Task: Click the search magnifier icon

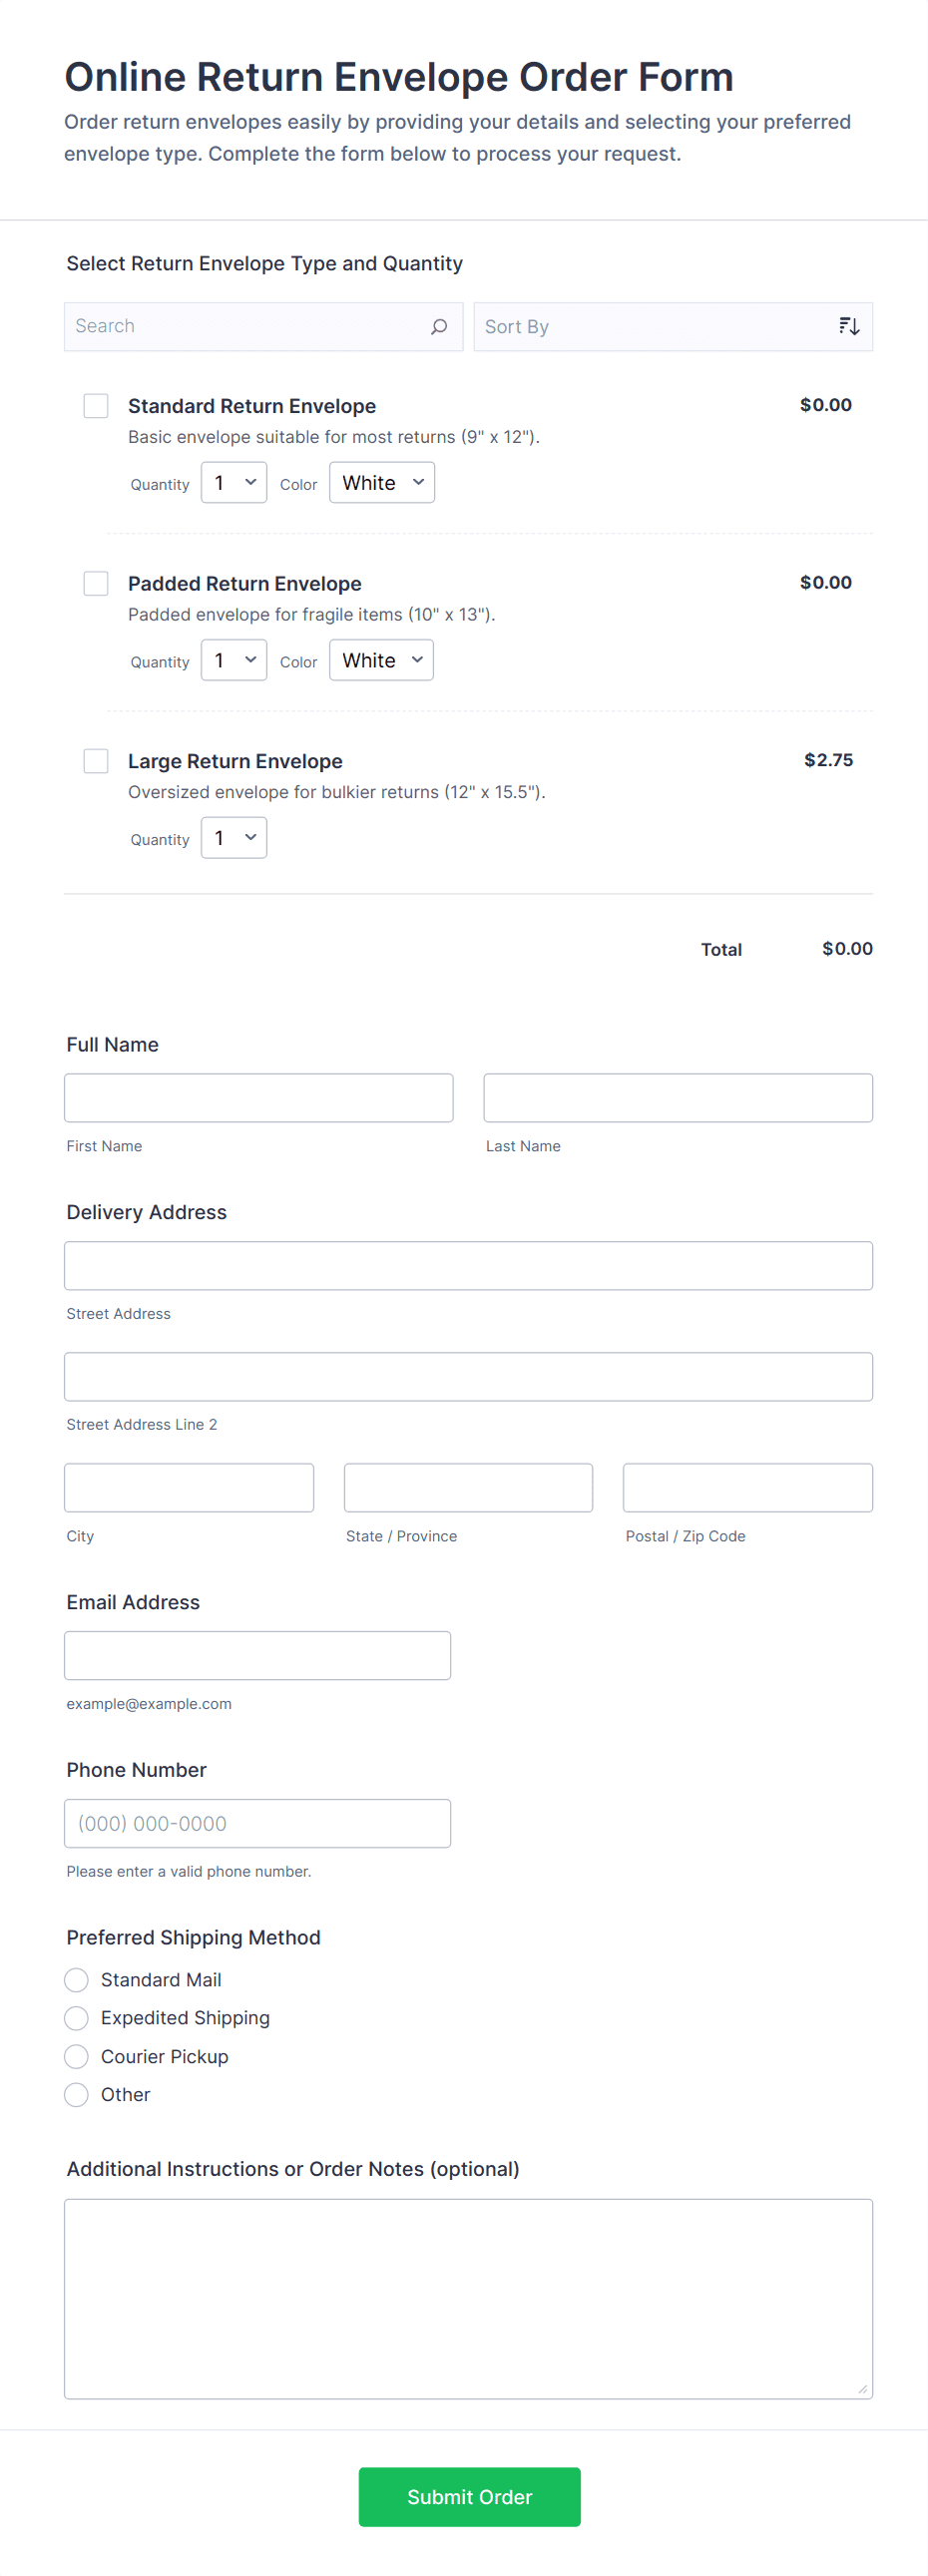Action: [439, 326]
